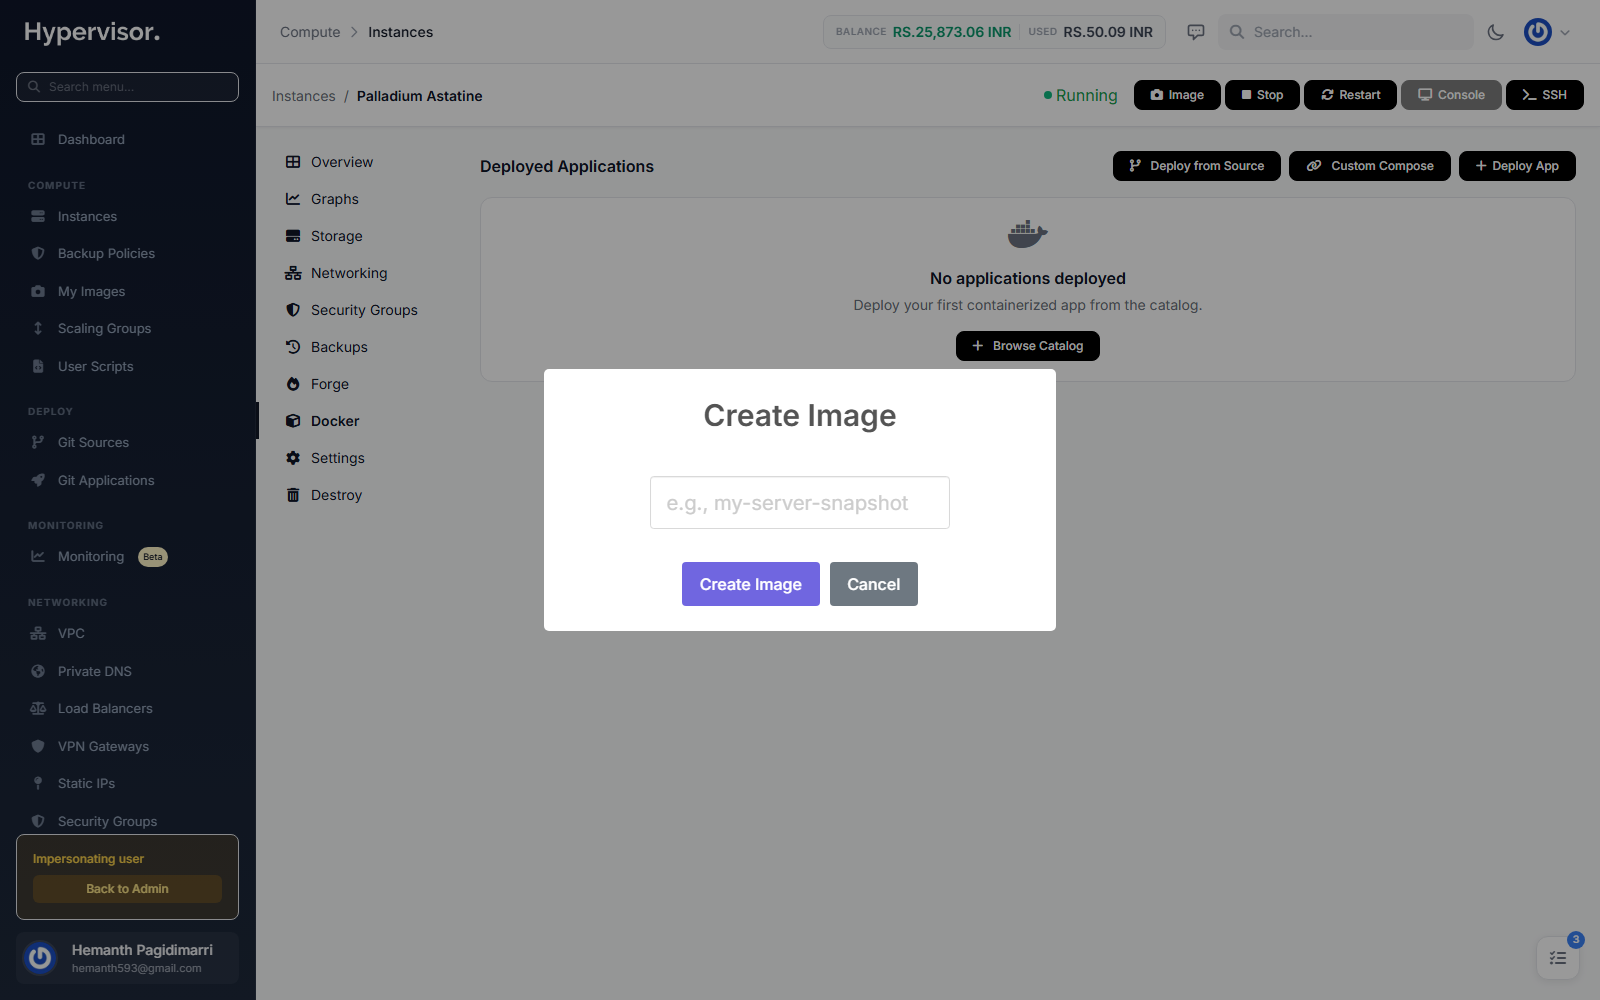Click the Instances breadcrumb link
Image resolution: width=1600 pixels, height=1000 pixels.
304,96
